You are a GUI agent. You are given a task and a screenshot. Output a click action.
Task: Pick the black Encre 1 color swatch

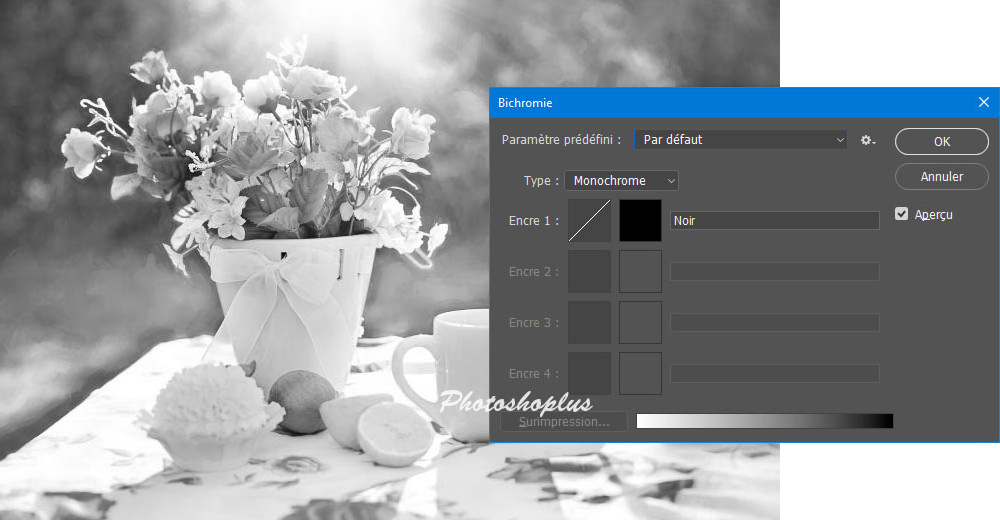640,220
